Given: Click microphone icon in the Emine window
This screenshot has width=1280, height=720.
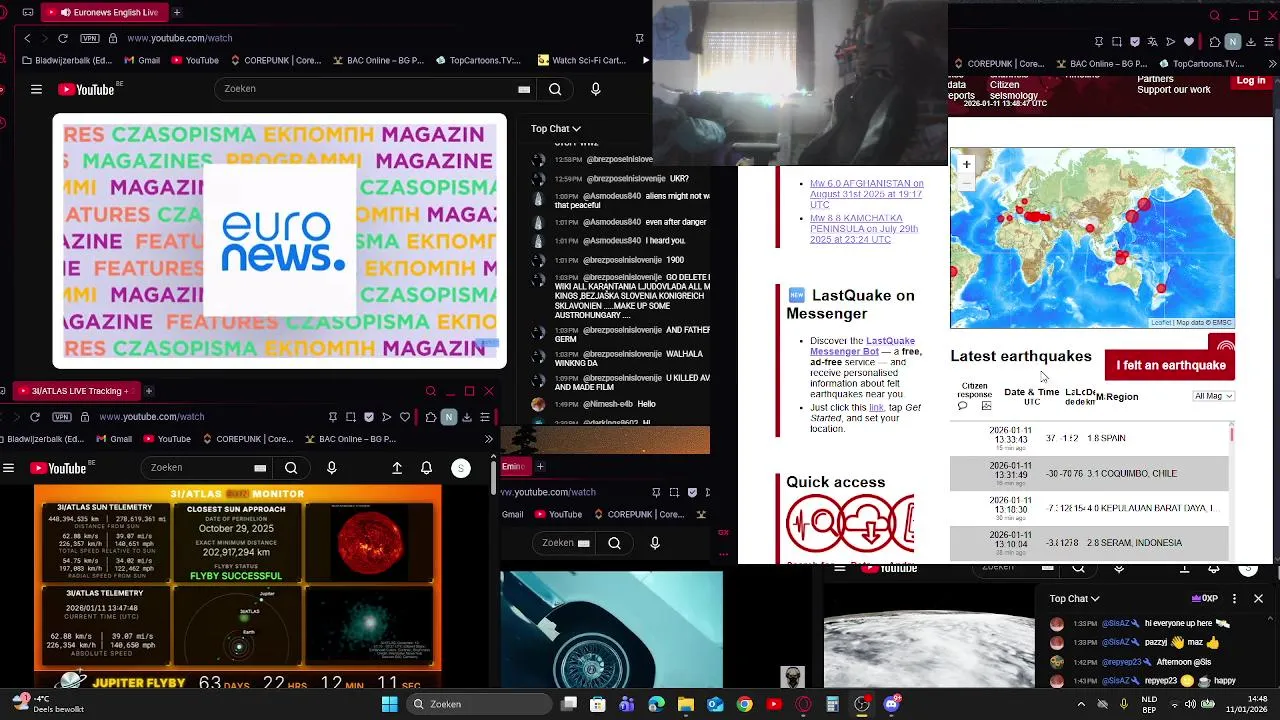Looking at the screenshot, I should (655, 543).
